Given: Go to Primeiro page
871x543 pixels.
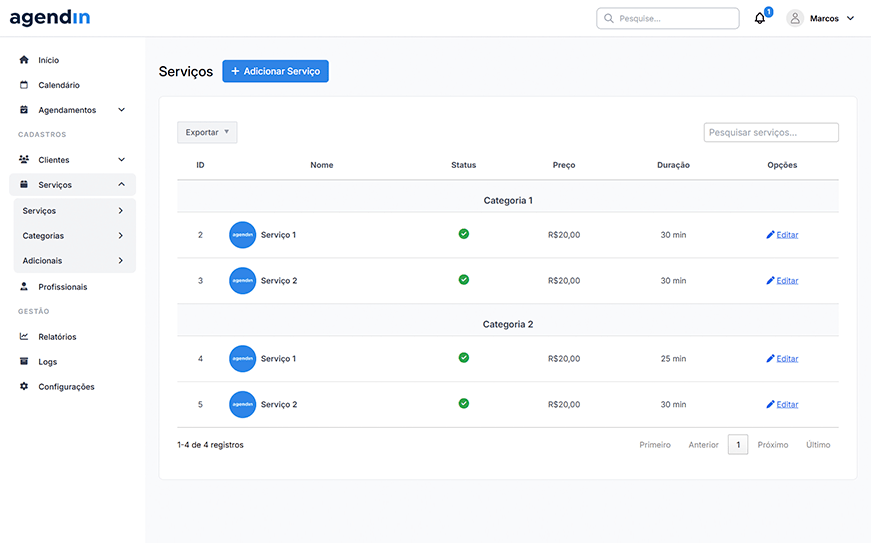Looking at the screenshot, I should point(655,445).
